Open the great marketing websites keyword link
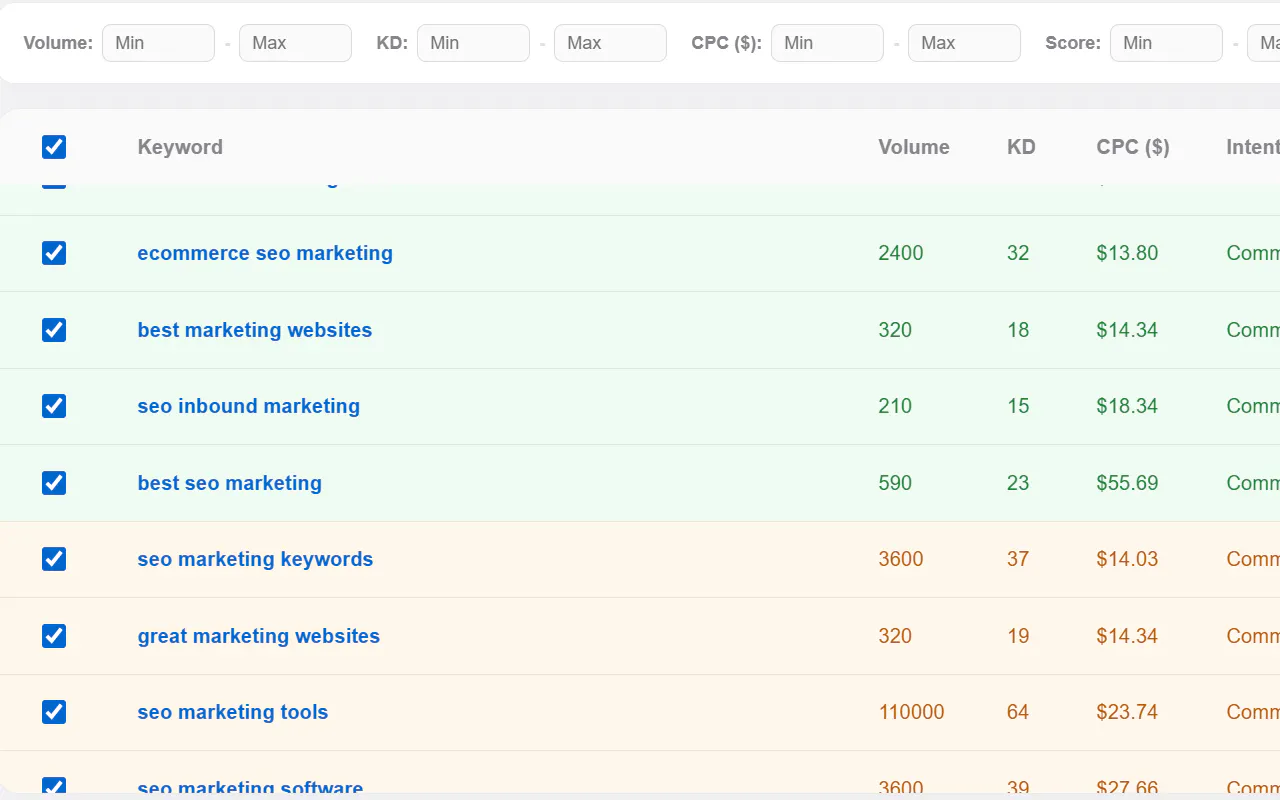This screenshot has width=1280, height=800. 259,636
